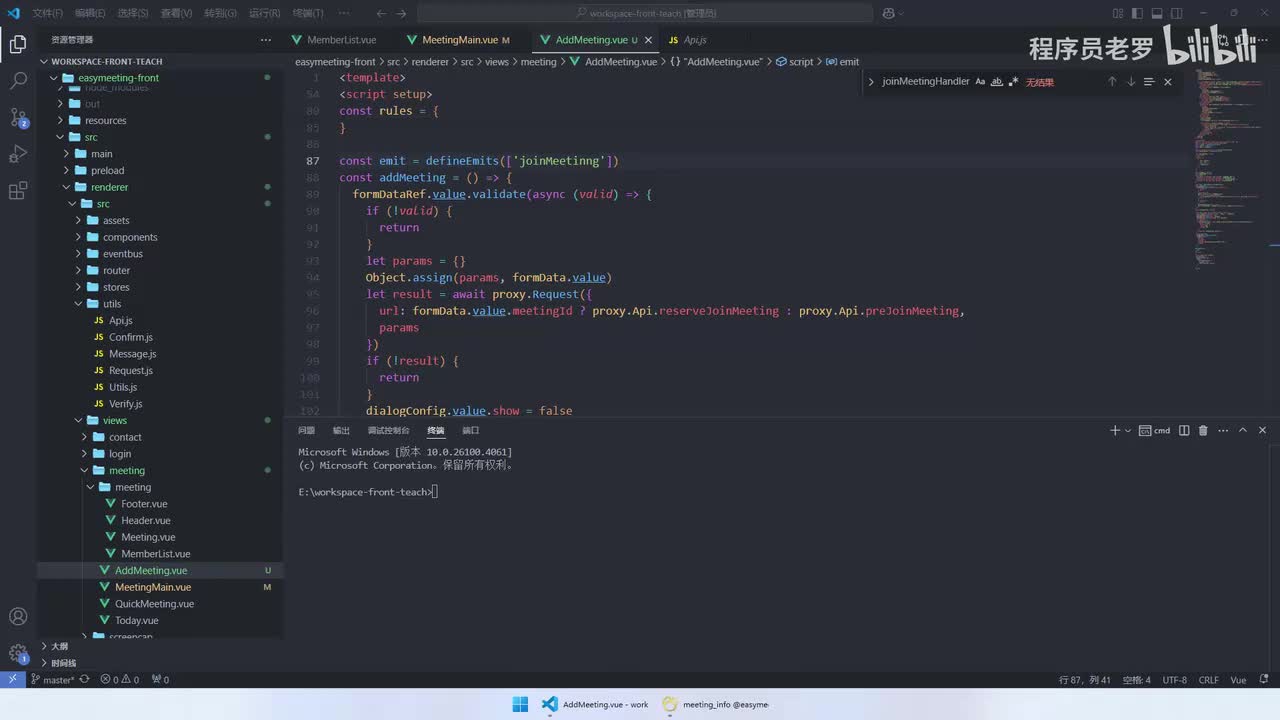Open the terminal launch profile dropdown
This screenshot has height=720, width=1280.
pyautogui.click(x=1128, y=431)
